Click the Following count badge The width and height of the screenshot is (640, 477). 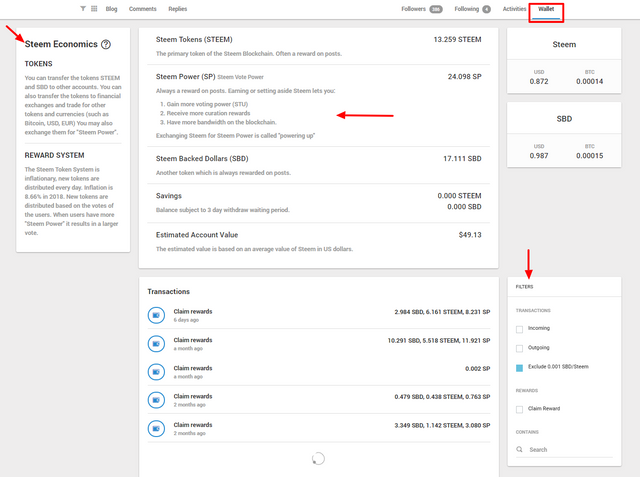click(487, 9)
